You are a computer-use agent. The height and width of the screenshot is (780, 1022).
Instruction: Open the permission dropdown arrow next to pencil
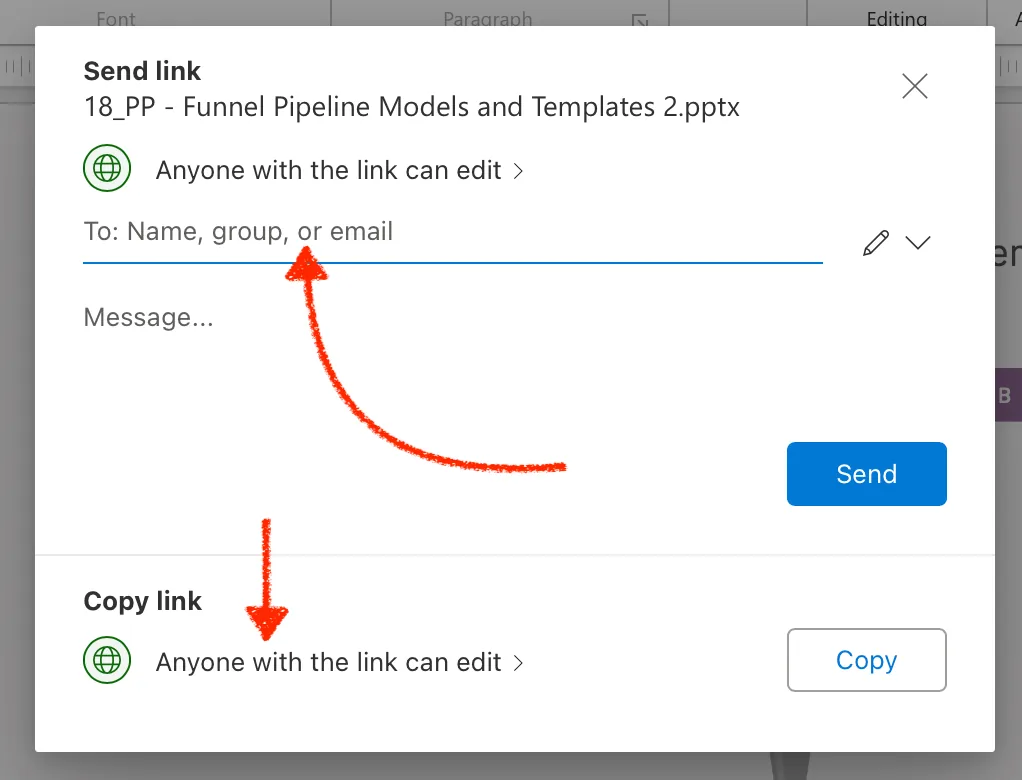[x=918, y=242]
